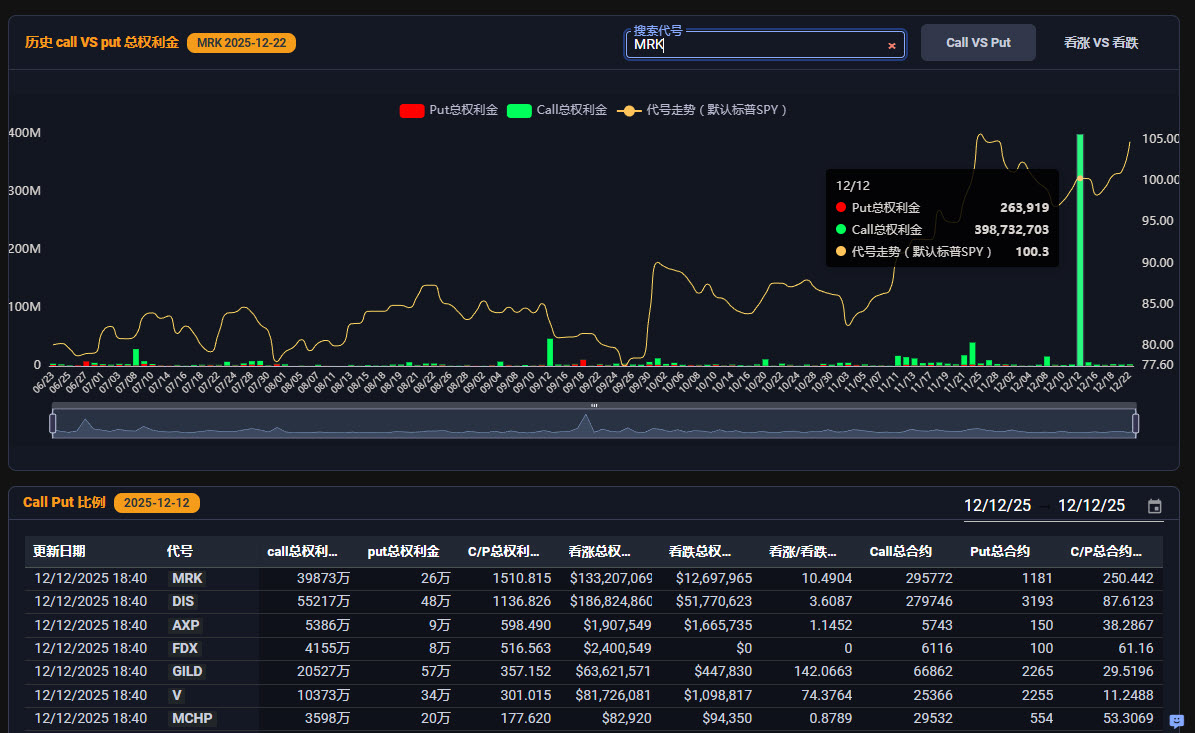This screenshot has height=733, width=1195.
Task: Open the chat widget icon at bottom right
Action: point(1176,721)
